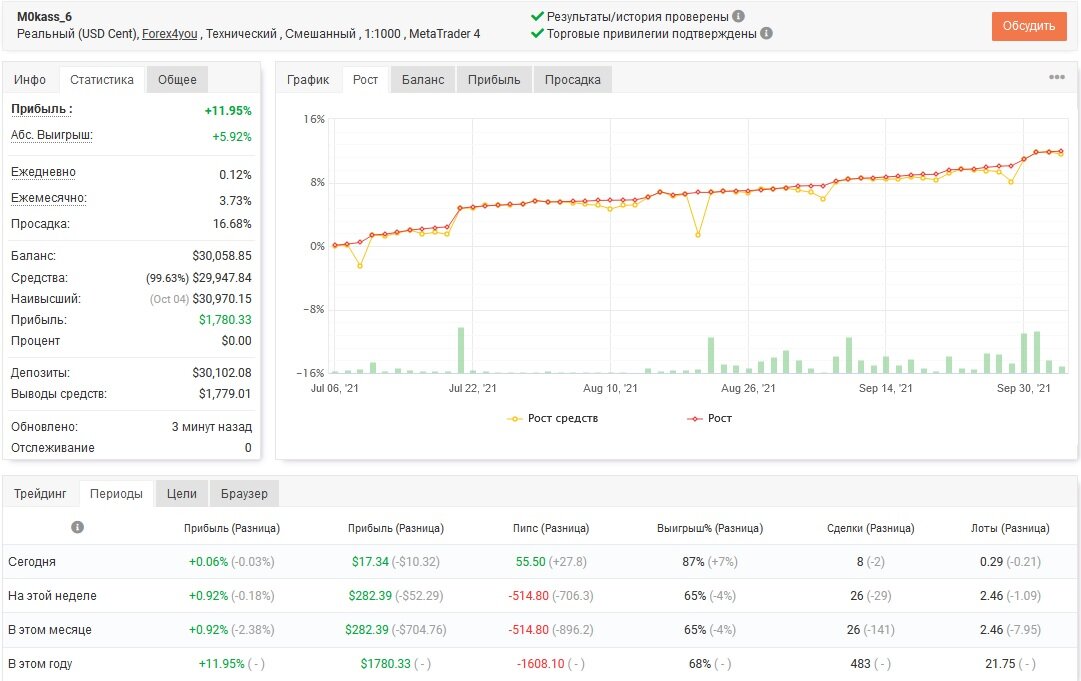This screenshot has width=1081, height=681.
Task: Click the Jul 22, '21 axis label
Action: click(472, 388)
